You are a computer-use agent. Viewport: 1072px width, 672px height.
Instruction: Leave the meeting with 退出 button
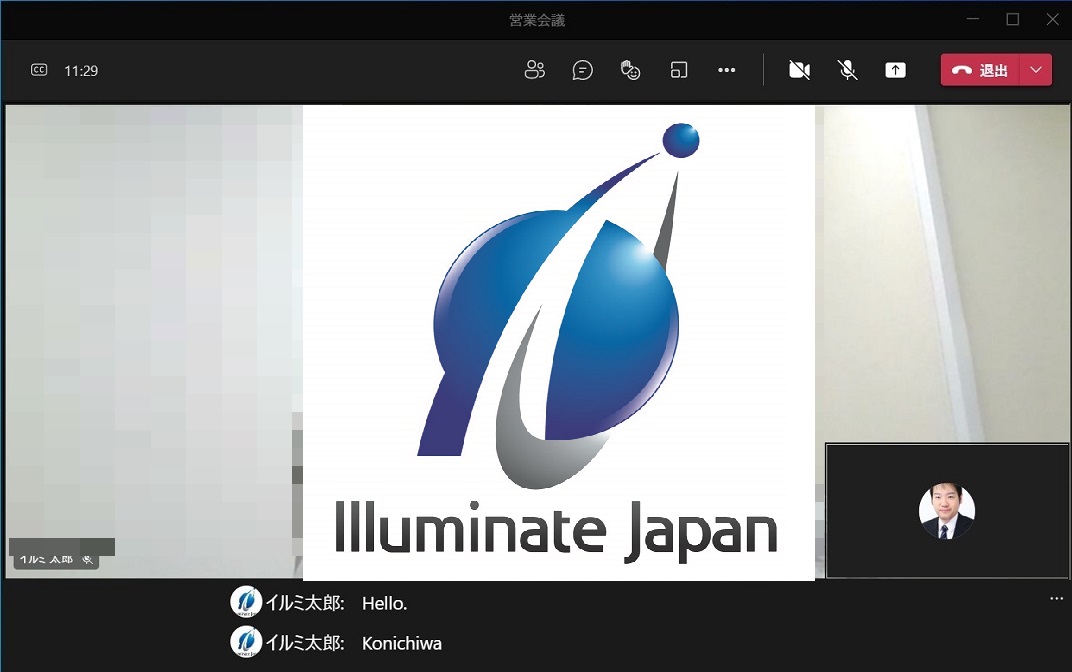click(980, 70)
